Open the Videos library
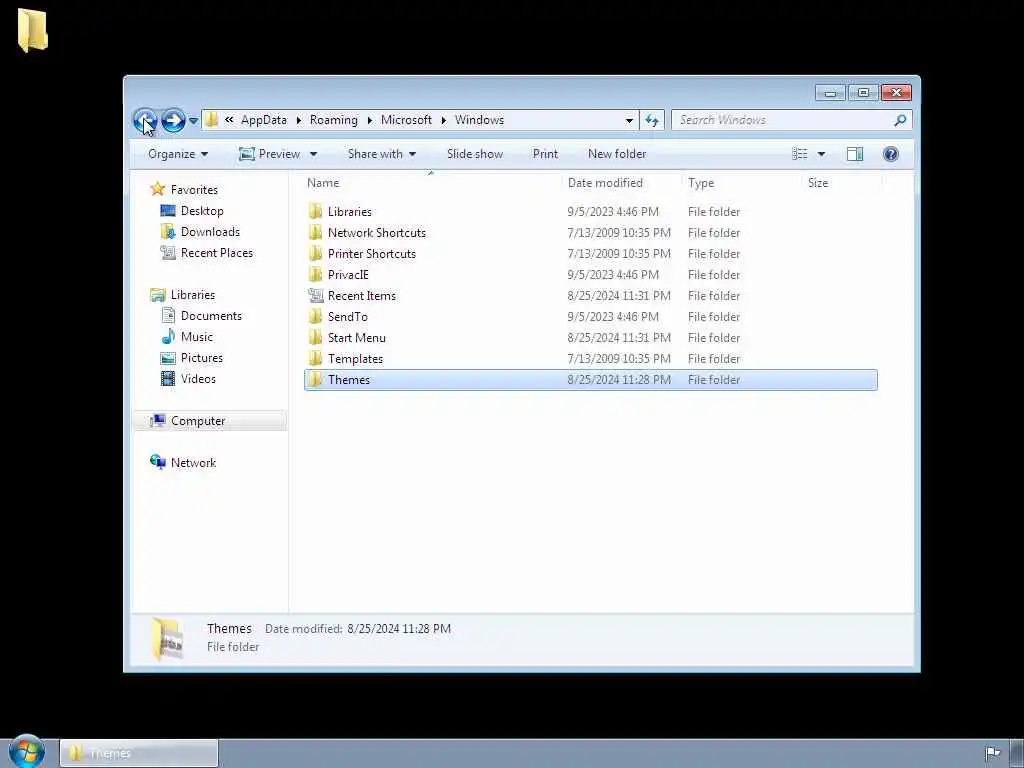The width and height of the screenshot is (1024, 768). coord(198,379)
